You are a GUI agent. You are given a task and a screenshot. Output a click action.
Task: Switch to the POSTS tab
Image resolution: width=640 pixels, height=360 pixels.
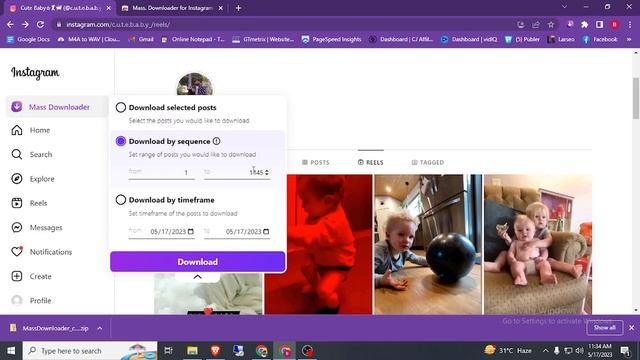[x=316, y=162]
